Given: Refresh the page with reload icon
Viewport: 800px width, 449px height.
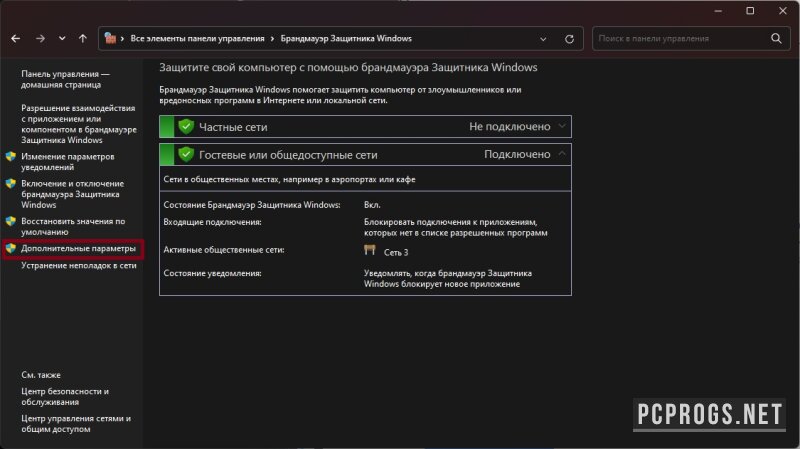Looking at the screenshot, I should pyautogui.click(x=569, y=39).
